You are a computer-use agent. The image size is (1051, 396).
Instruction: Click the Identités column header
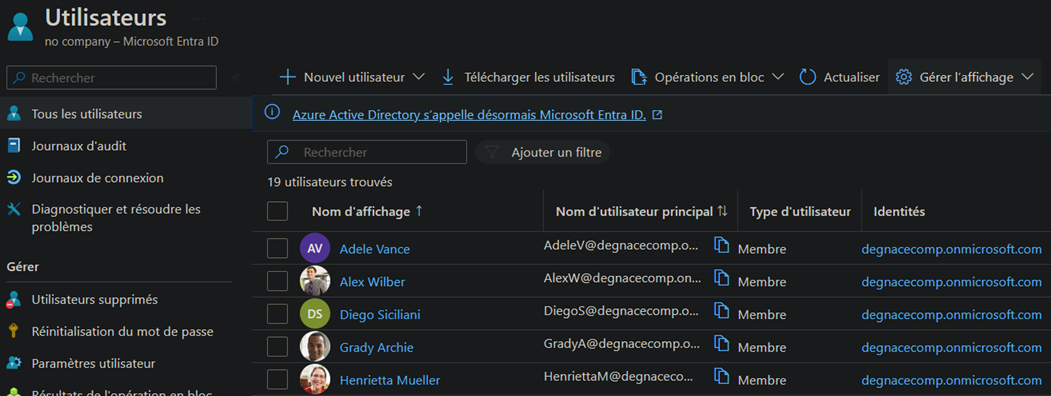[x=899, y=211]
